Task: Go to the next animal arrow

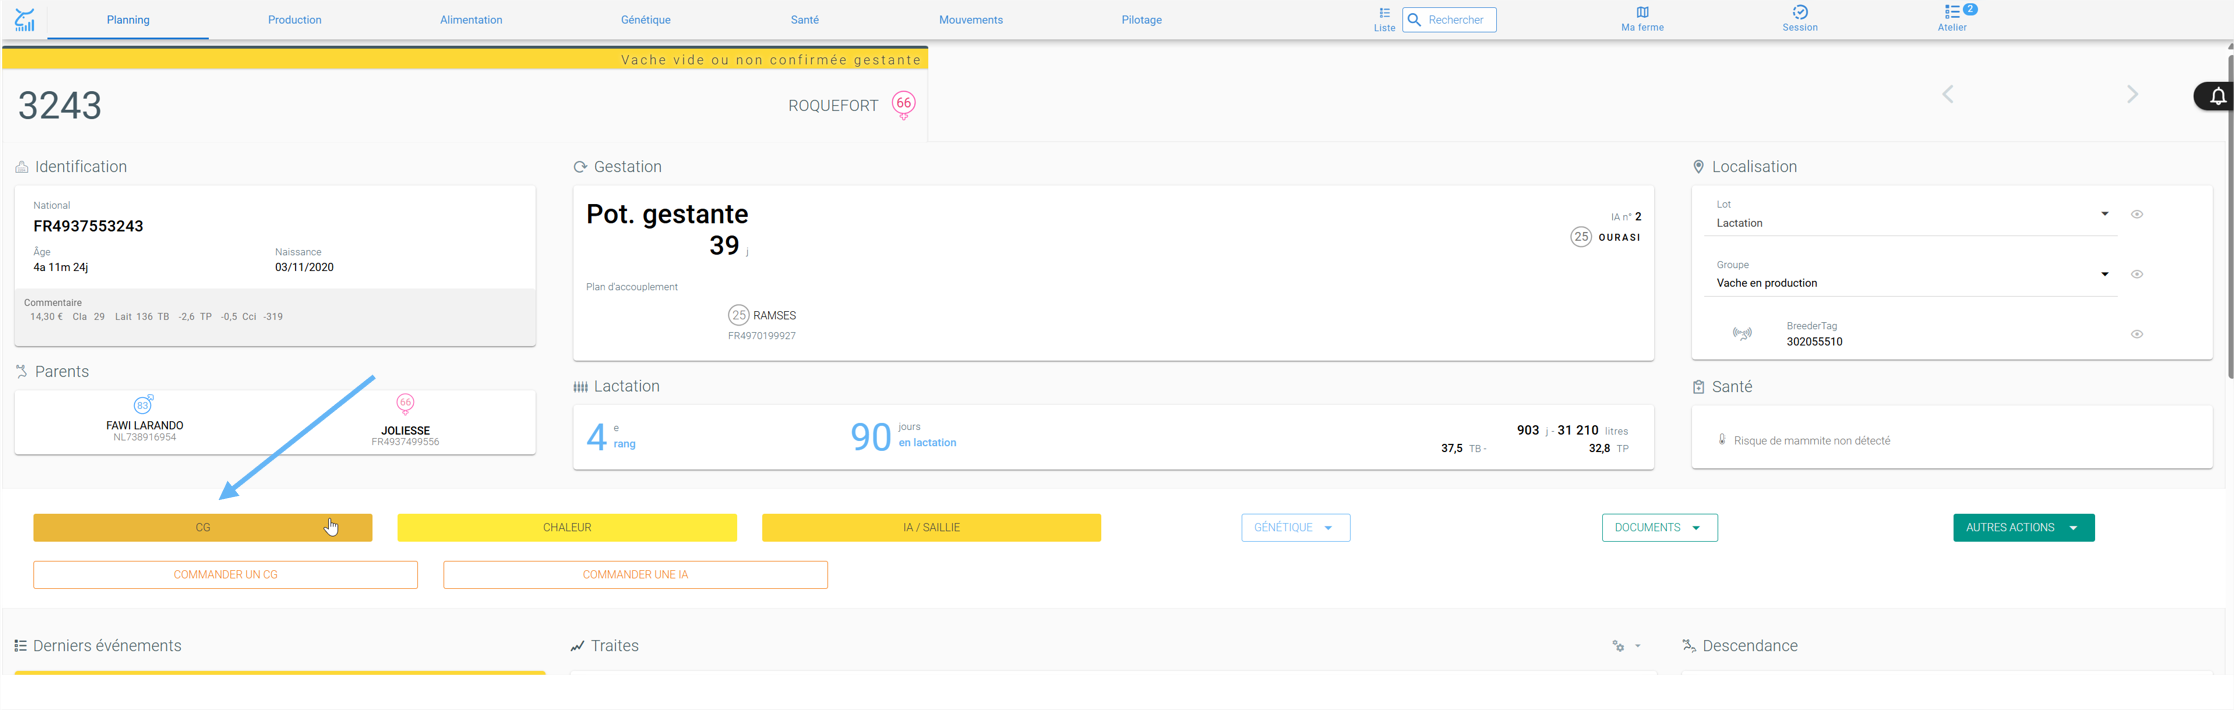Action: tap(2132, 94)
